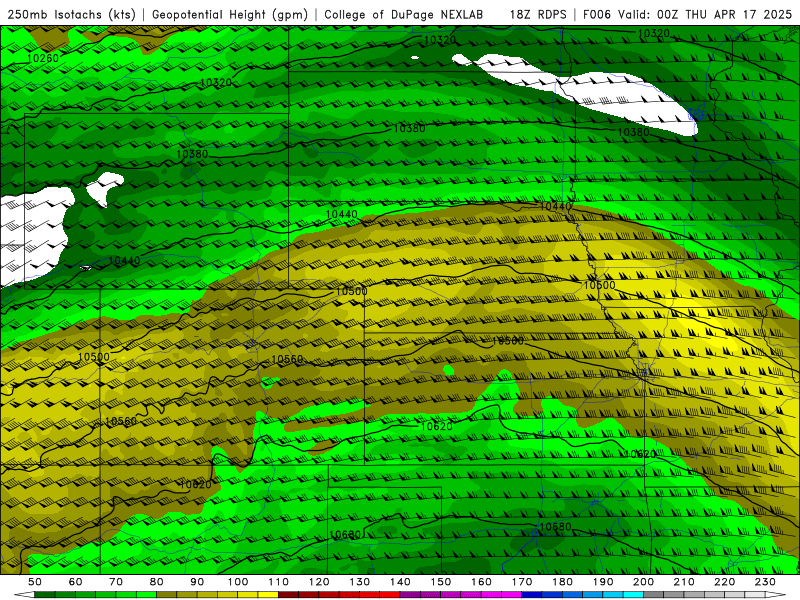This screenshot has height=600, width=800.
Task: Select the 50 kt color bar tick label
Action: 35,582
